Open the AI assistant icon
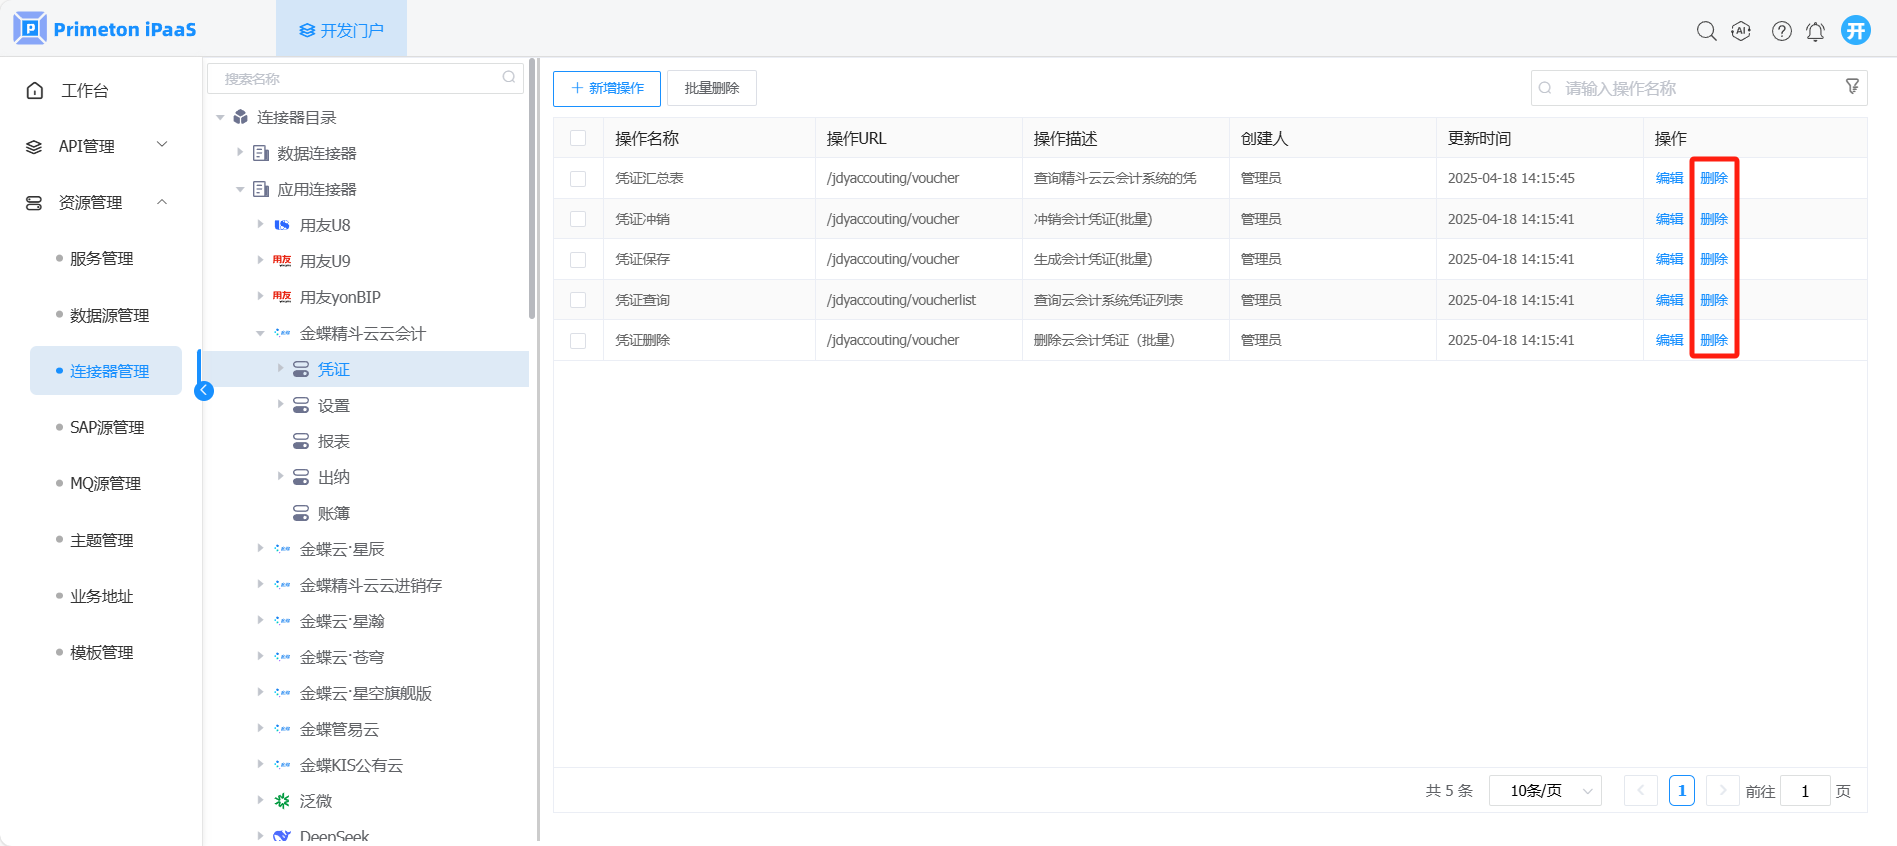 click(x=1741, y=31)
